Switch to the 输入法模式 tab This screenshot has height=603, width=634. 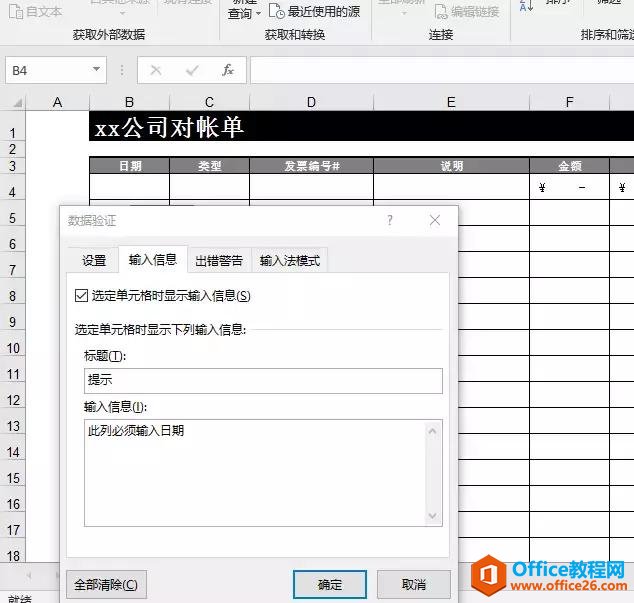[x=290, y=260]
